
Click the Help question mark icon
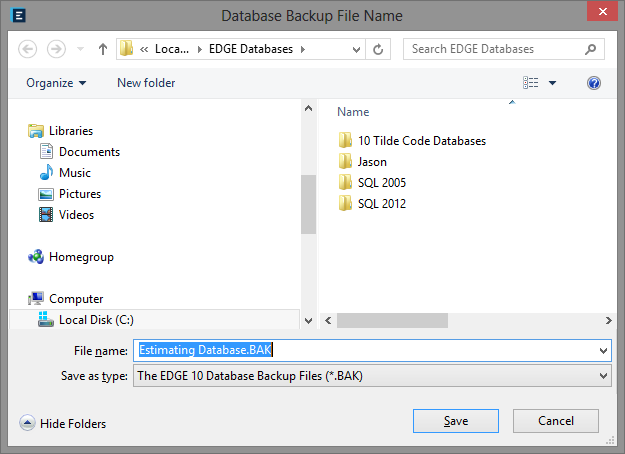tap(594, 83)
